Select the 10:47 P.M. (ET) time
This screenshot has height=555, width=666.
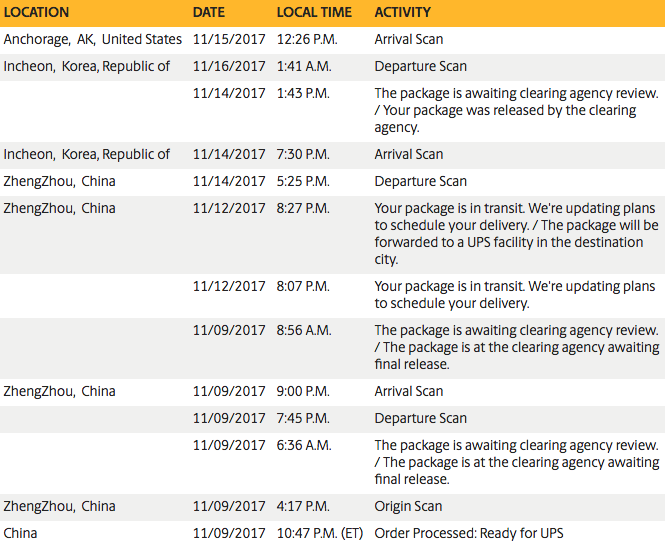[x=320, y=534]
